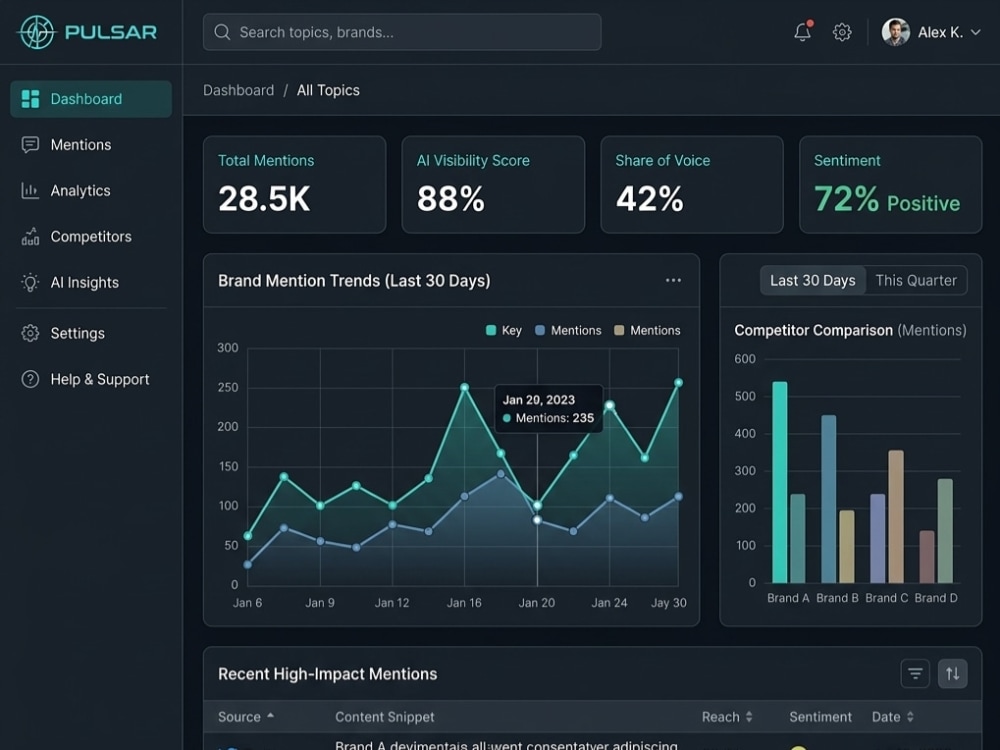Open AI Insights from sidebar
This screenshot has height=750, width=1000.
click(91, 283)
